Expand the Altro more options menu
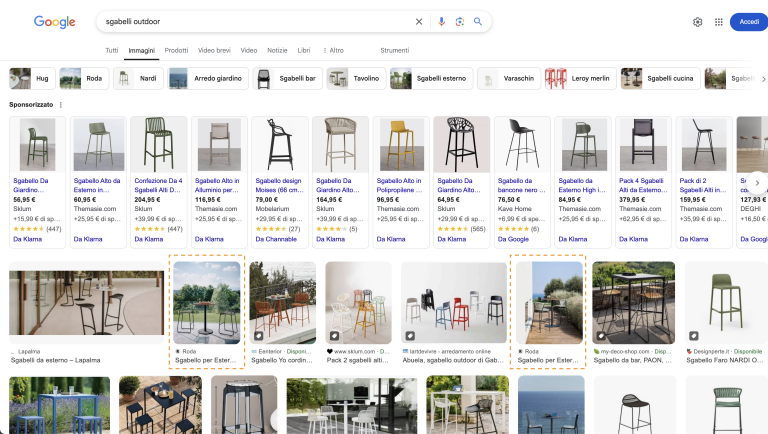Image resolution: width=768 pixels, height=434 pixels. pos(333,50)
